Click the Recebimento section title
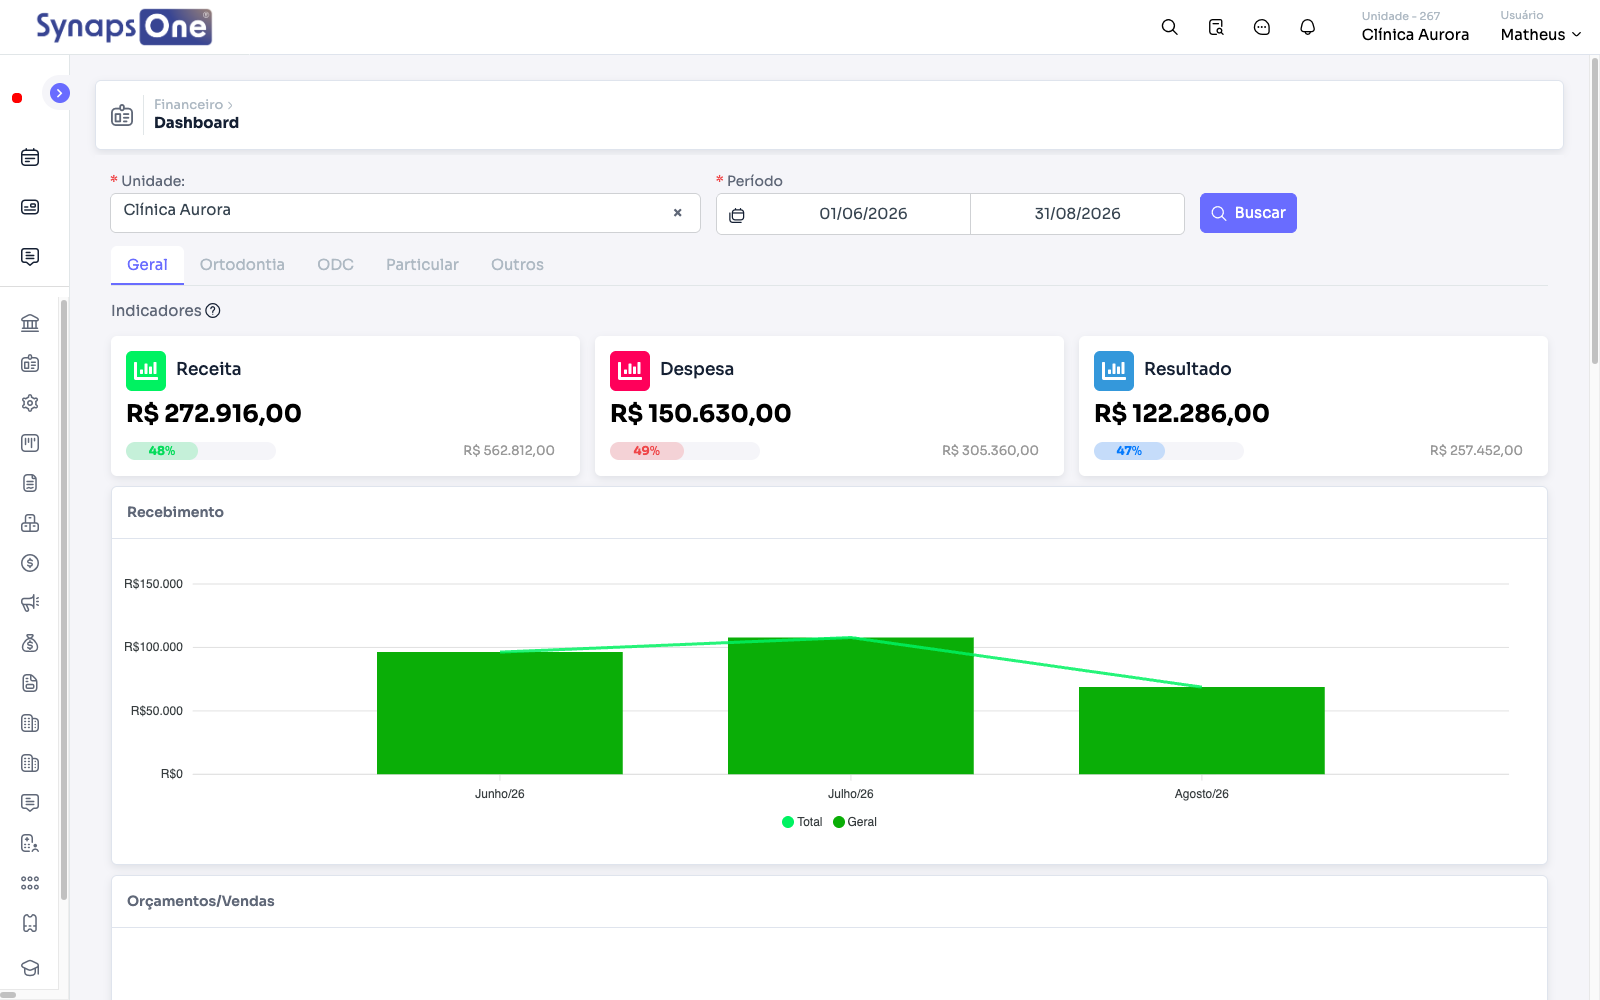Screen dimensions: 1600x1000 point(175,512)
